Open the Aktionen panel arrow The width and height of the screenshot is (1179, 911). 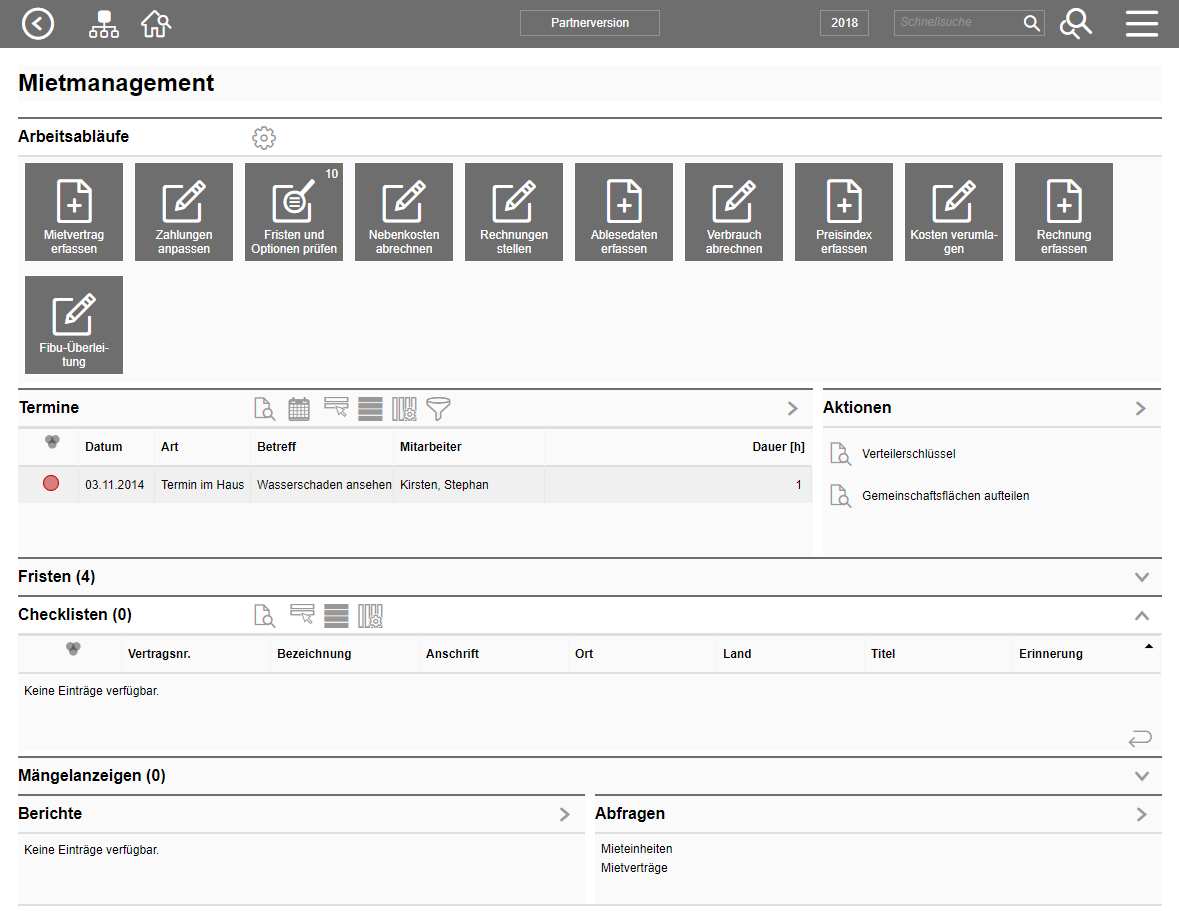pyautogui.click(x=1141, y=408)
